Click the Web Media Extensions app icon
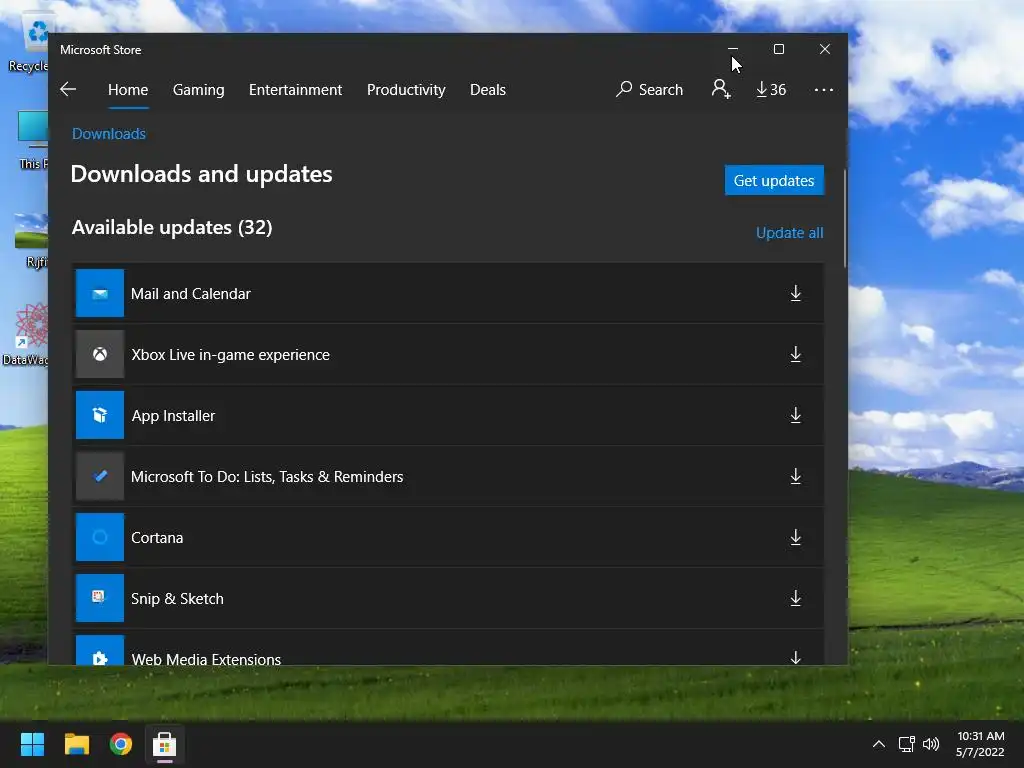 [100, 650]
